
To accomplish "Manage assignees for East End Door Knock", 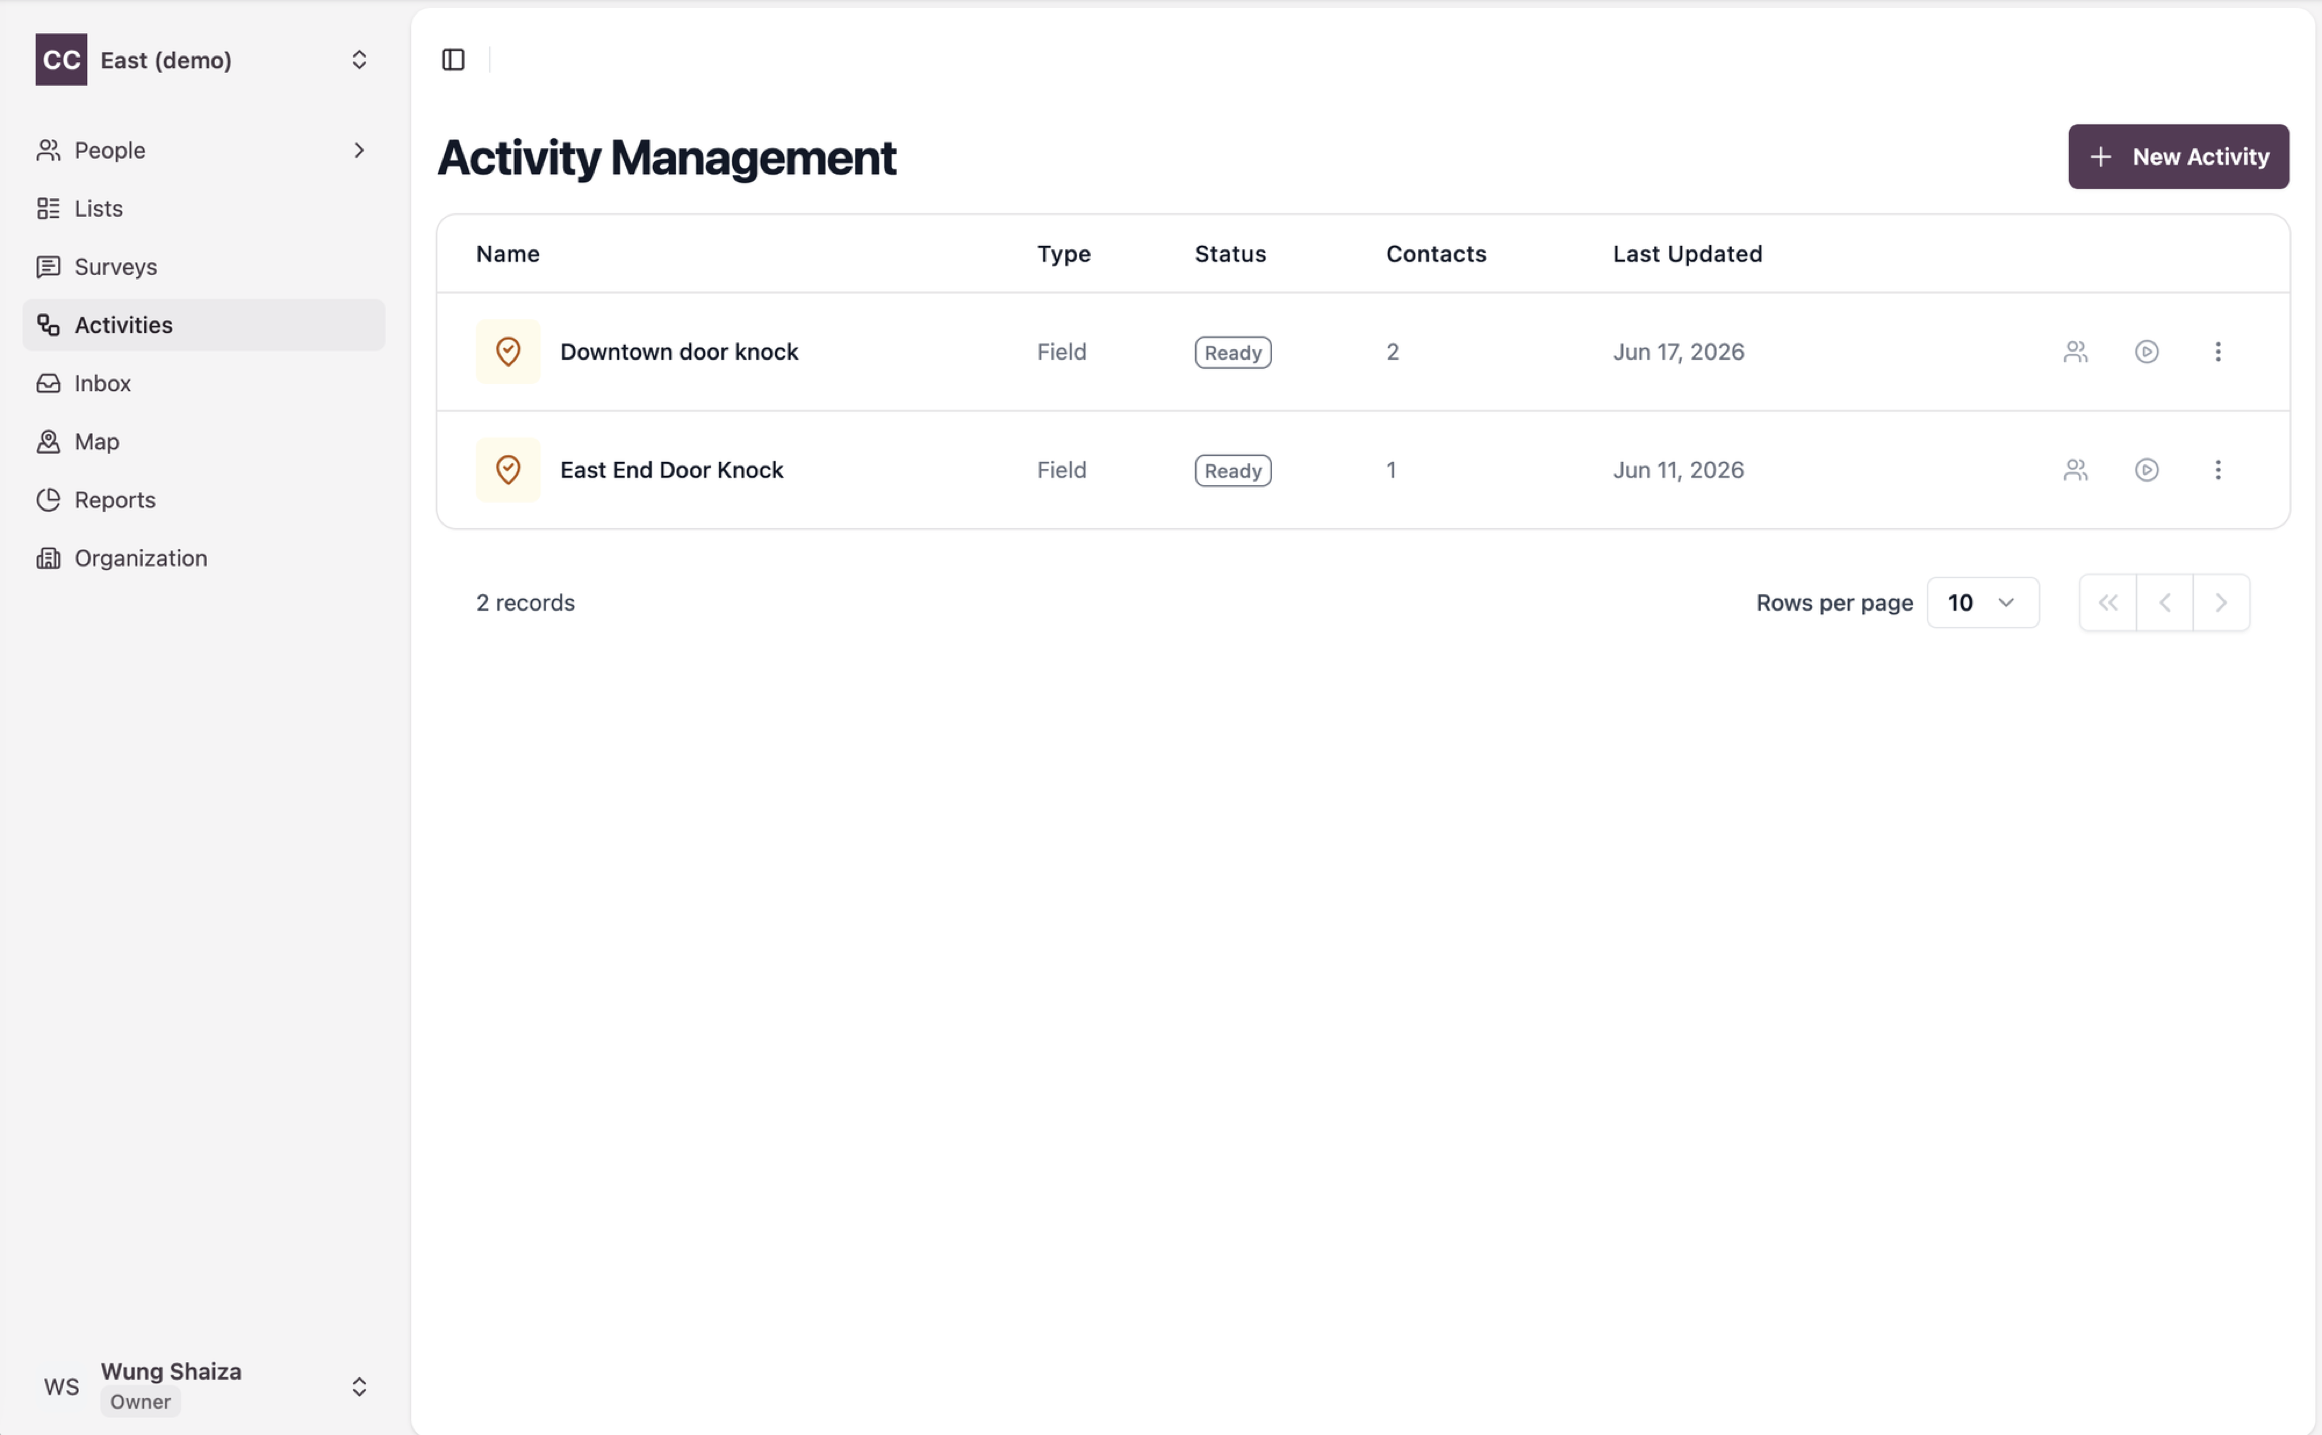I will click(2076, 470).
